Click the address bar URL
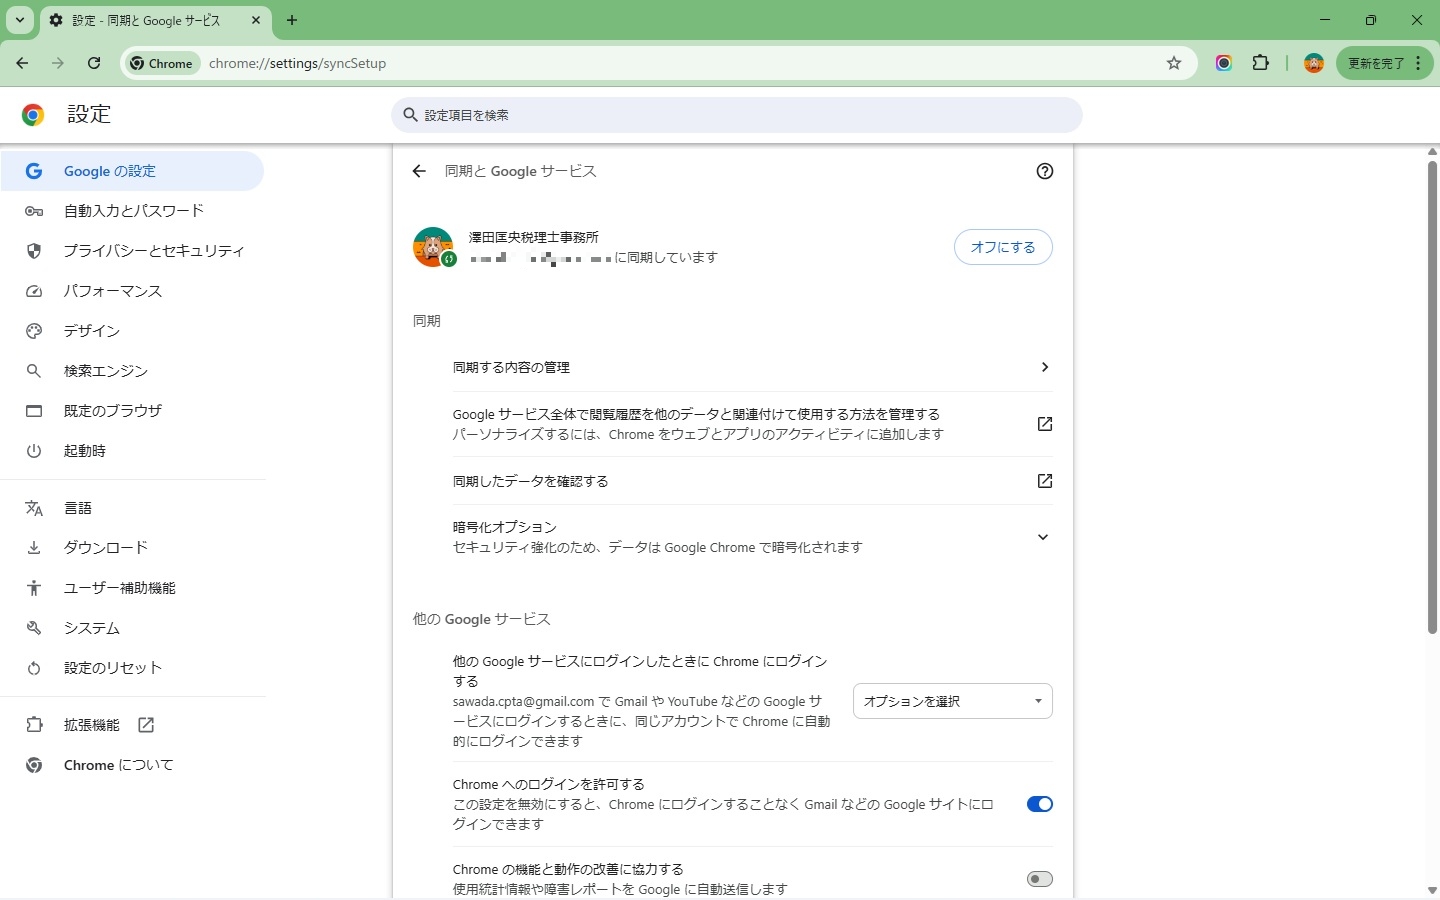The width and height of the screenshot is (1440, 900). [298, 63]
